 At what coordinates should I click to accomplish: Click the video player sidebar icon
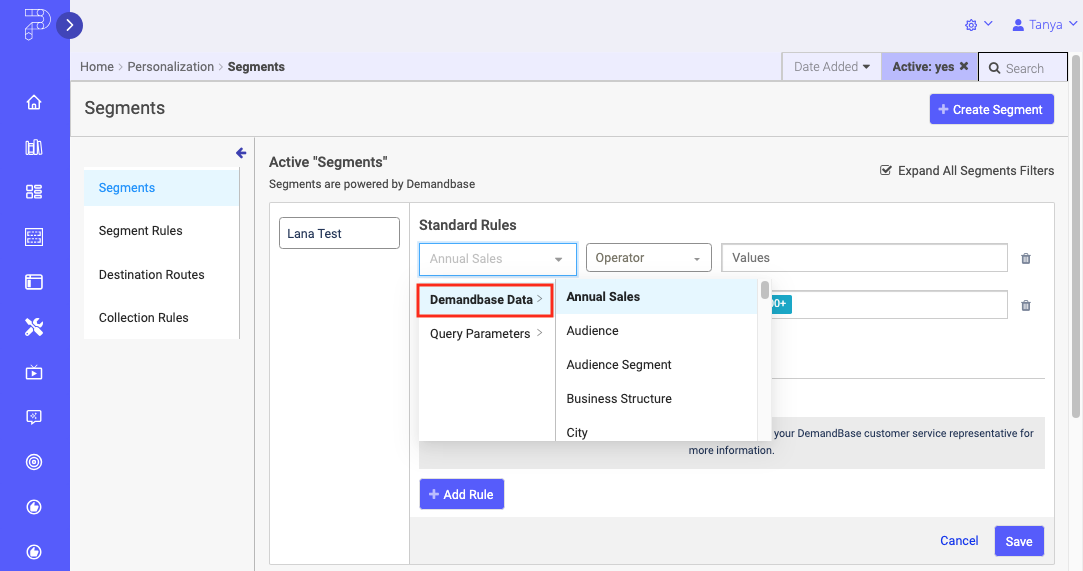(x=34, y=373)
